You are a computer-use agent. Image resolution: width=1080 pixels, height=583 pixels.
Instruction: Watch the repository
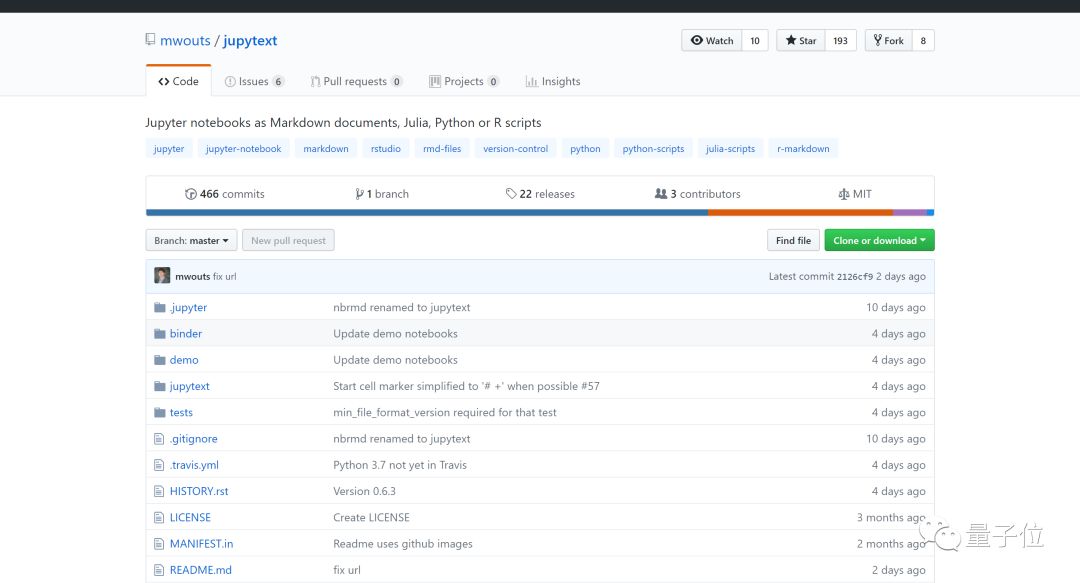(x=712, y=41)
